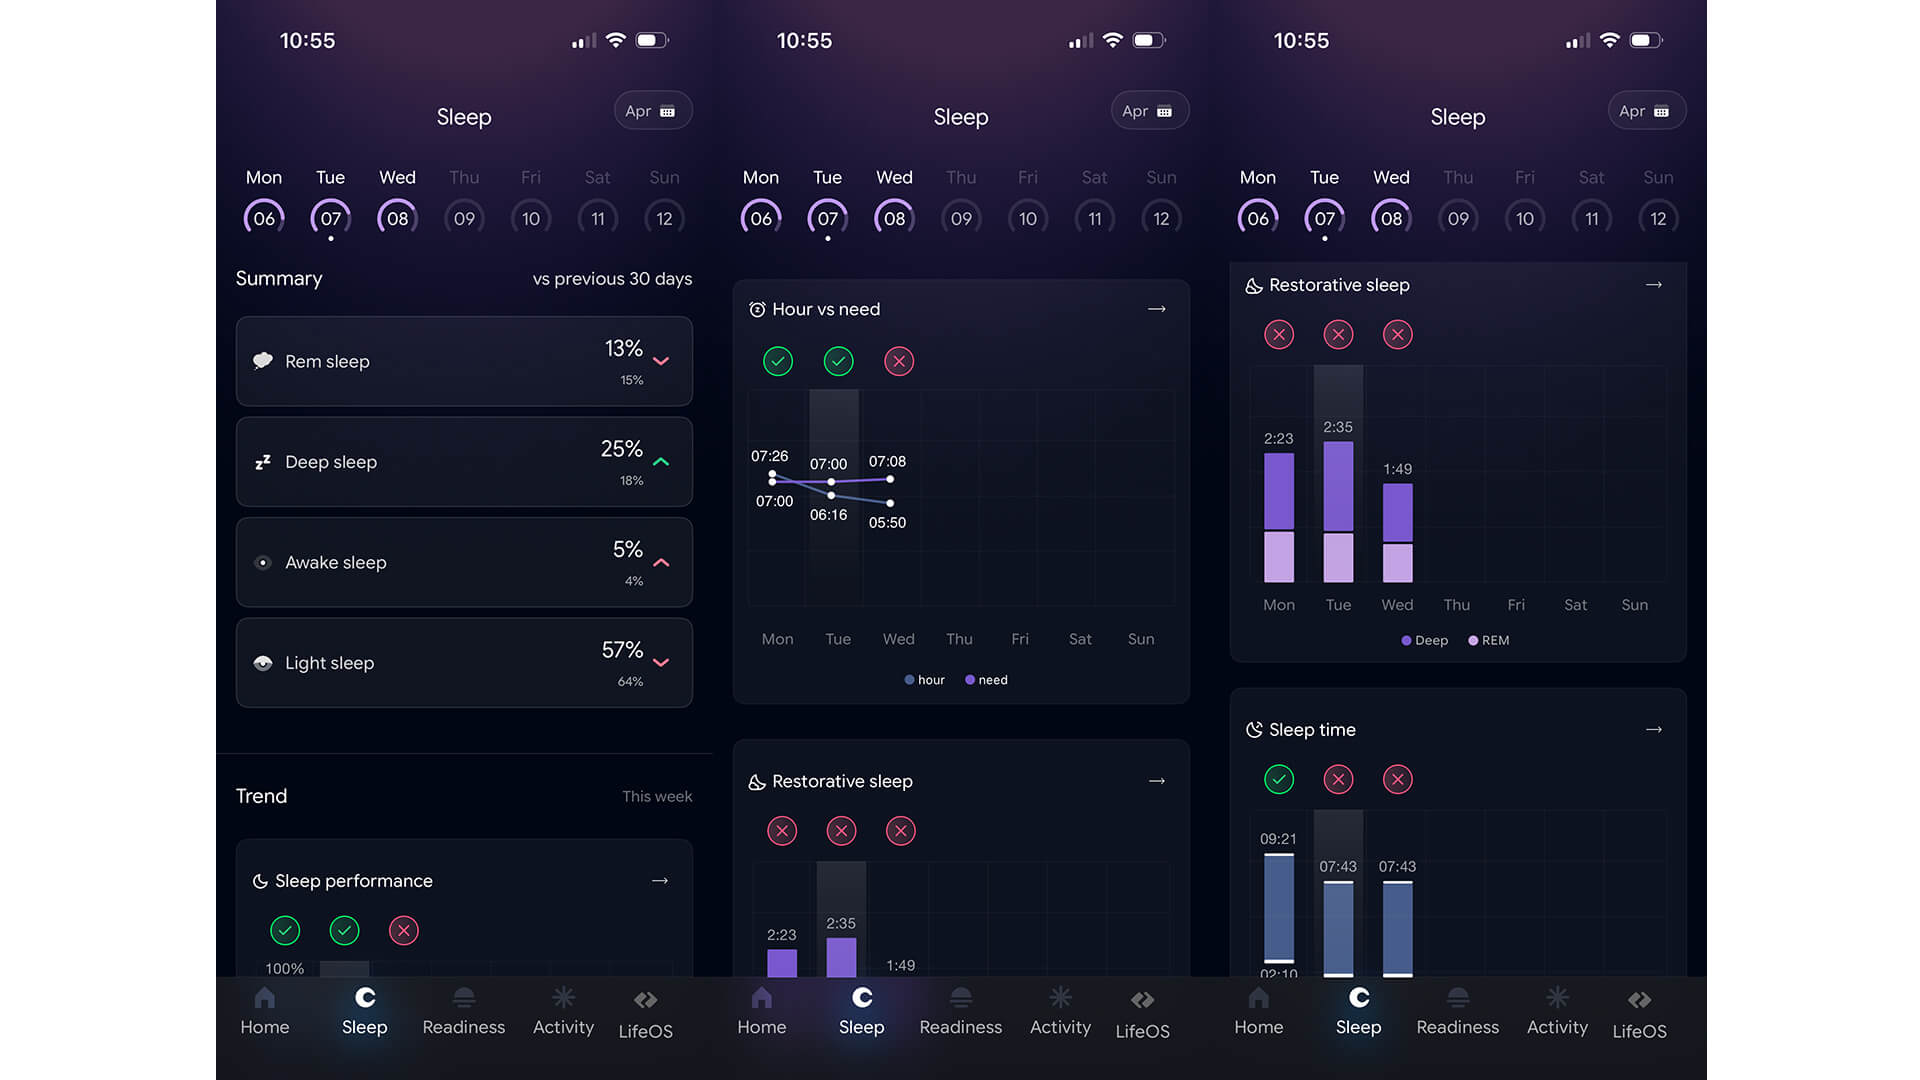The image size is (1920, 1080).
Task: Select Wed 08 day in left phone
Action: pos(397,218)
